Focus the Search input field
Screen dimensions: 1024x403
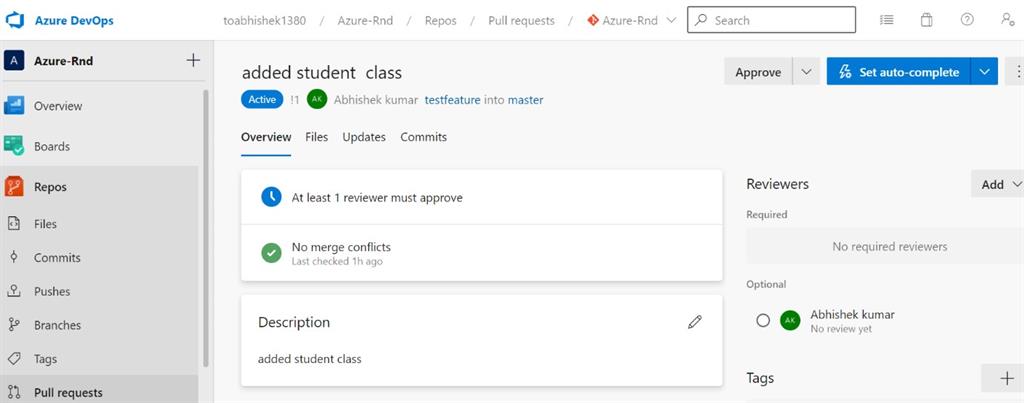771,20
